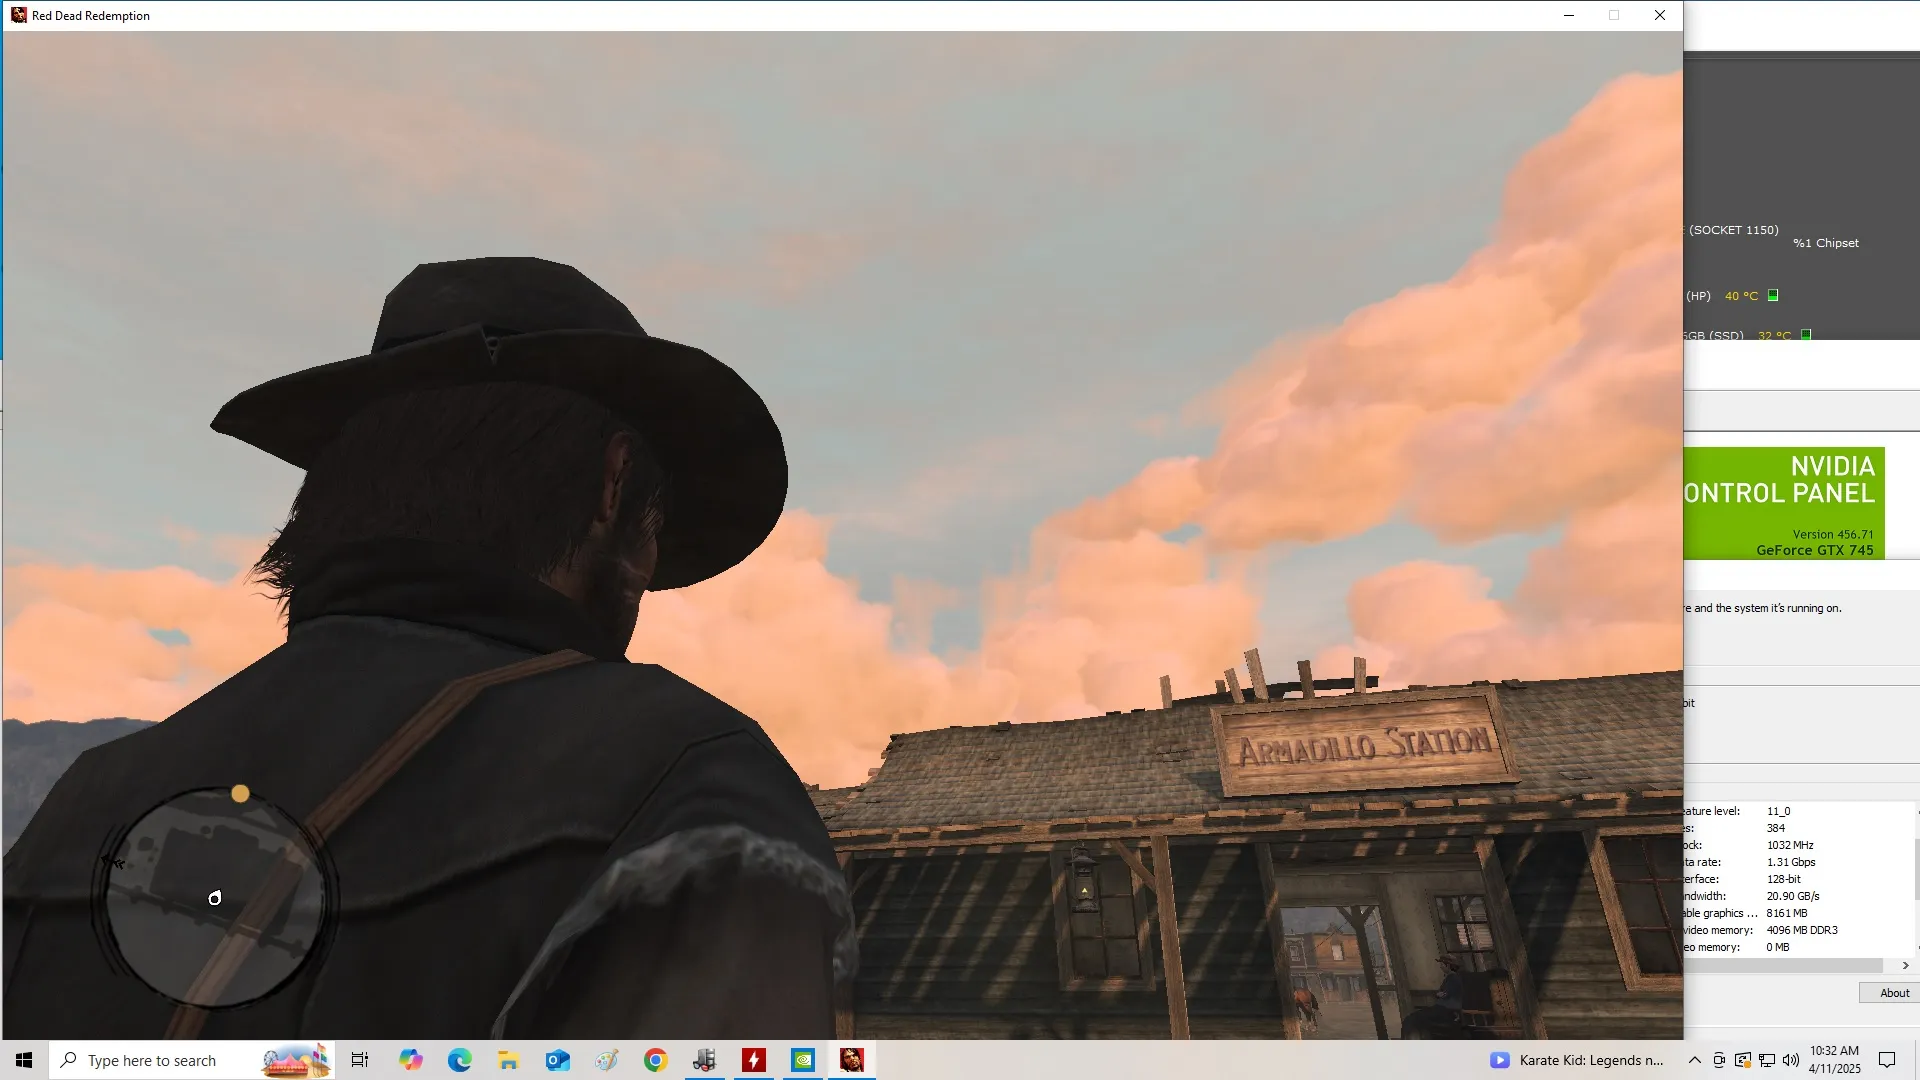1920x1080 pixels.
Task: Select the '1032 MHz' clock value
Action: [1790, 845]
